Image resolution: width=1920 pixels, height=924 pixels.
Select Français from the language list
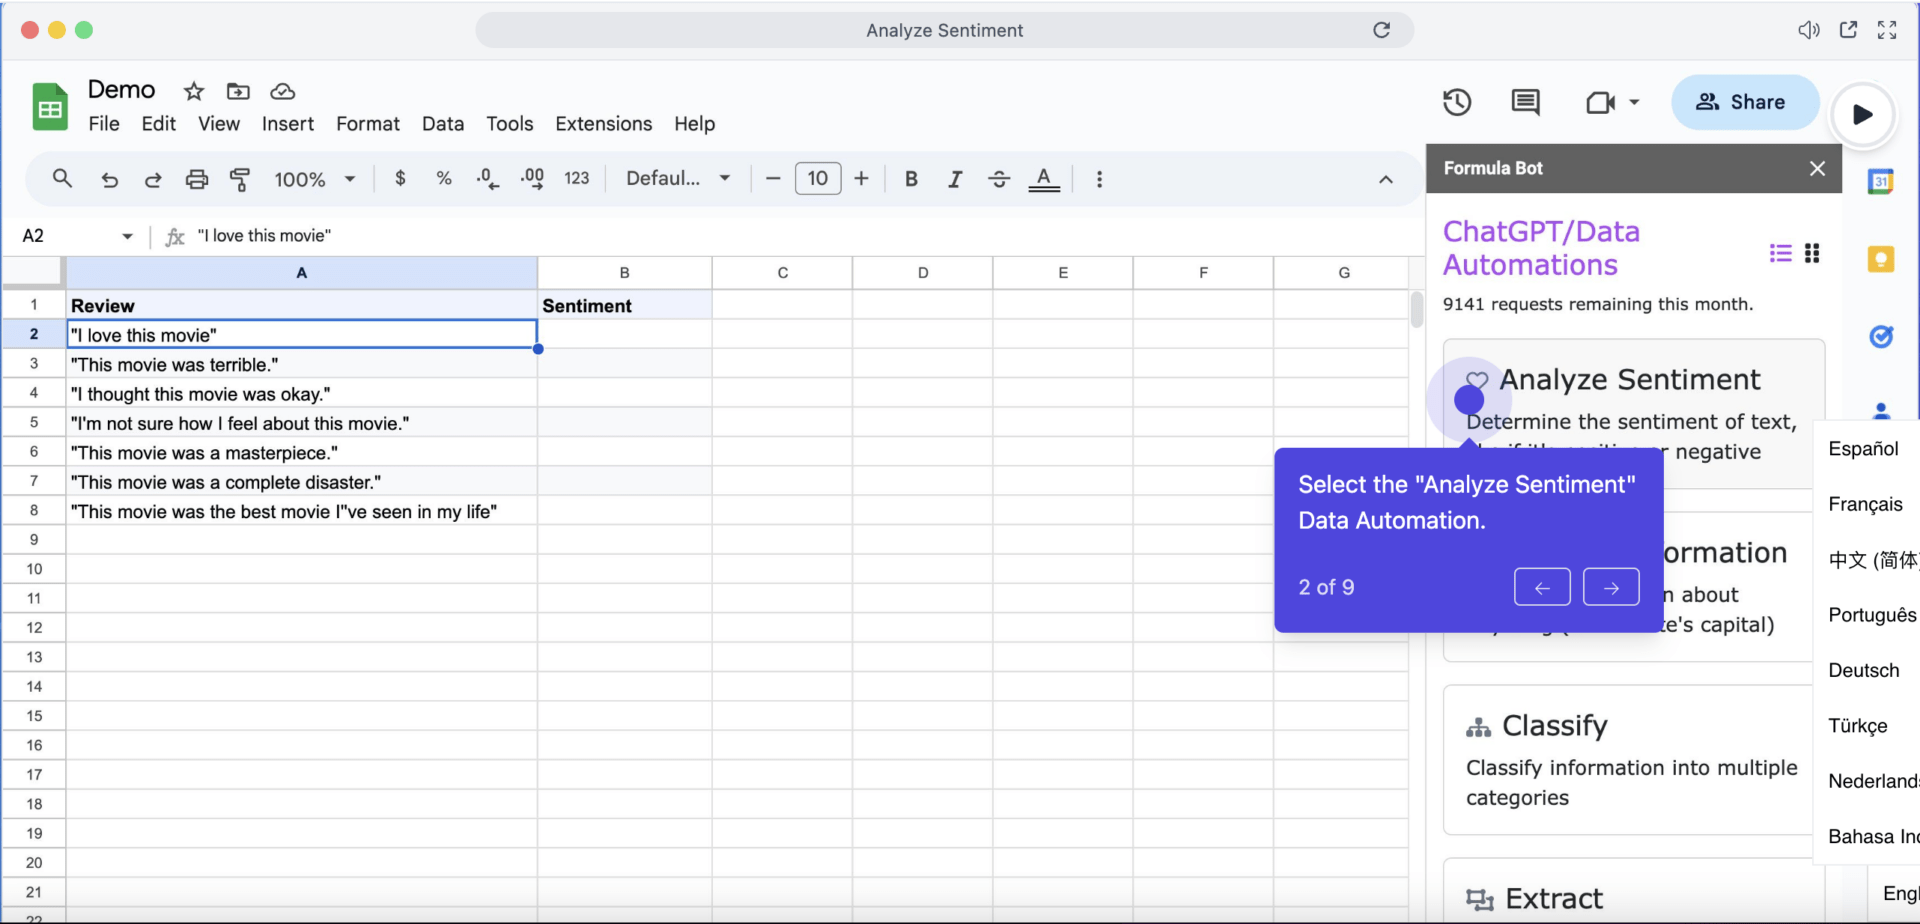point(1864,504)
